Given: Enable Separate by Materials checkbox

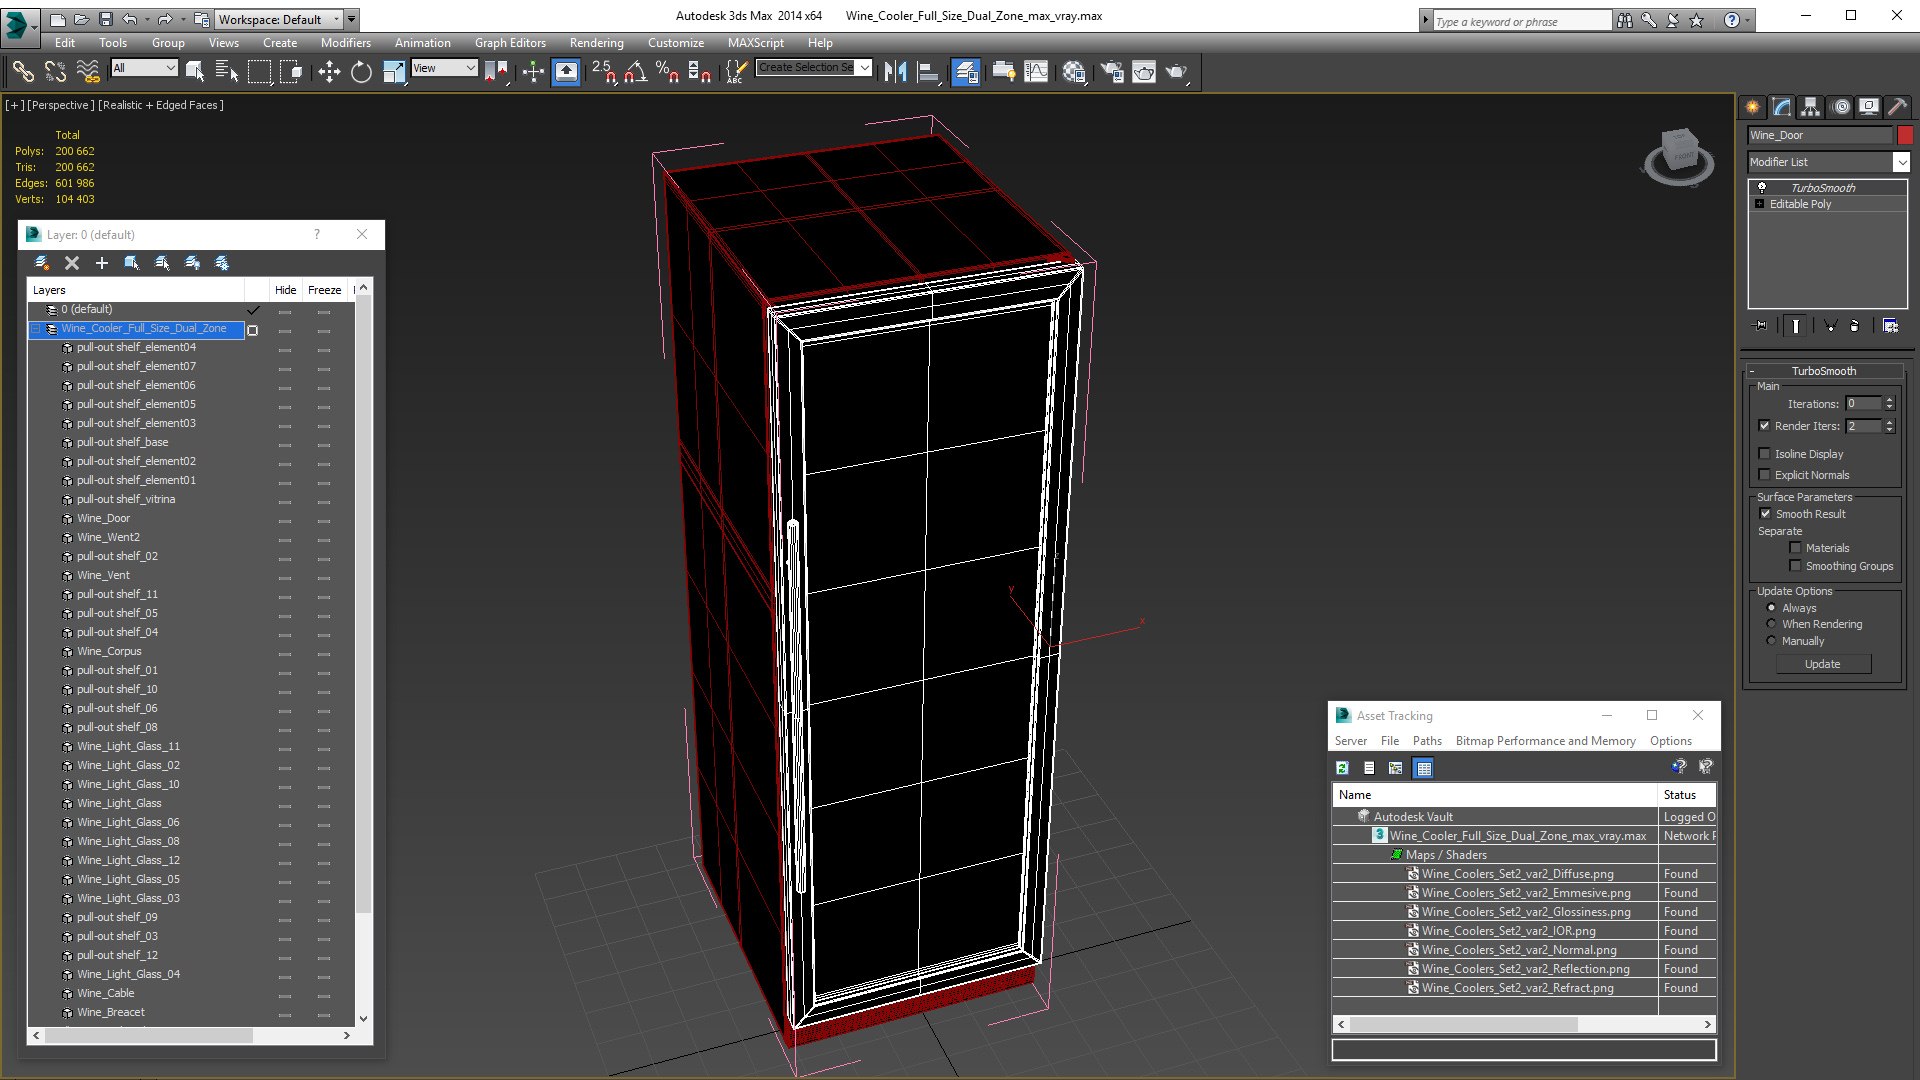Looking at the screenshot, I should tap(1795, 548).
